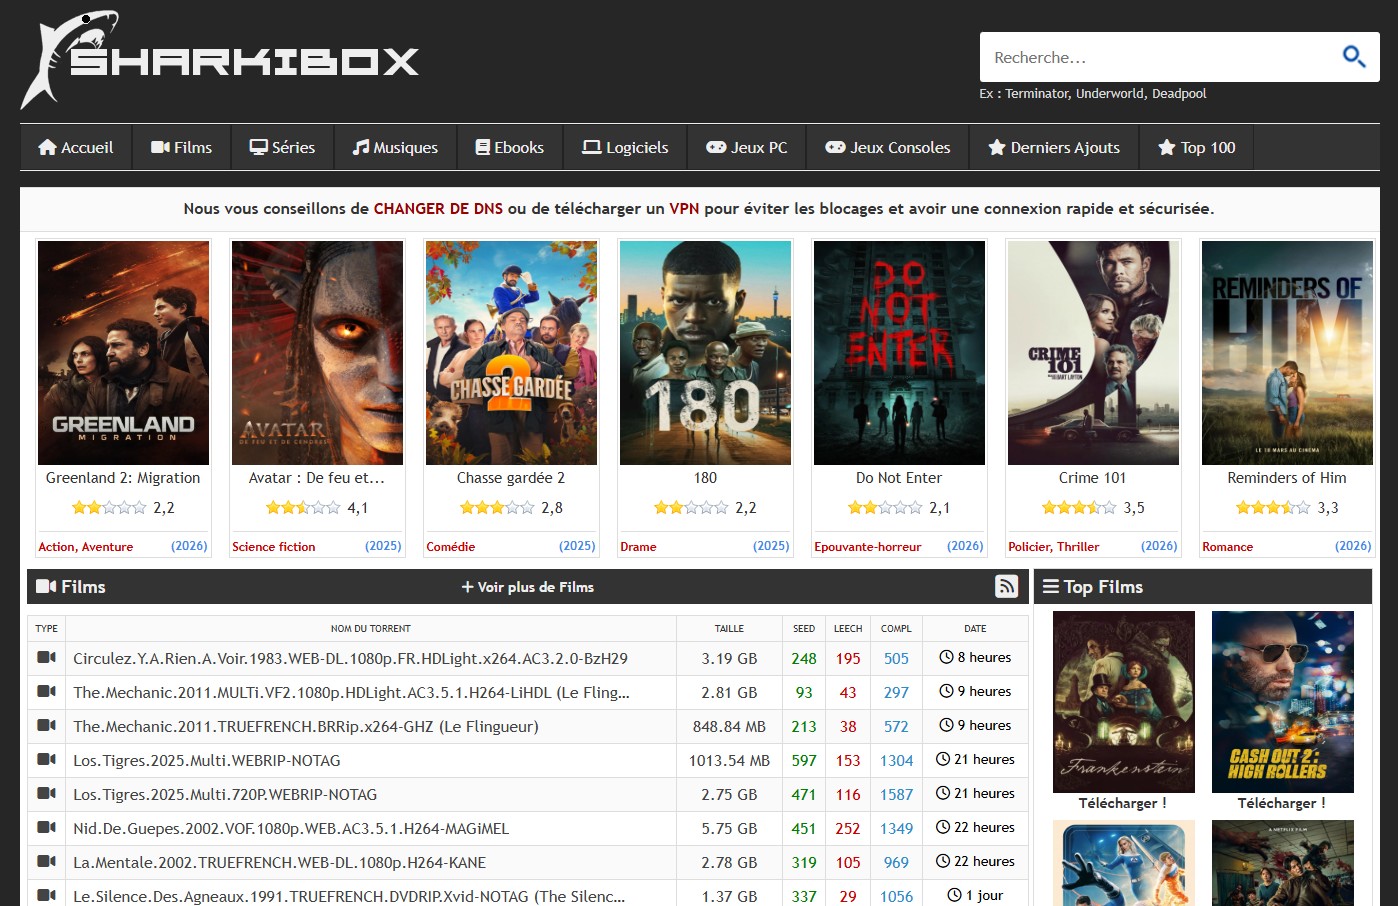This screenshot has height=906, width=1398.
Task: Open the Ebooks menu item
Action: (x=510, y=147)
